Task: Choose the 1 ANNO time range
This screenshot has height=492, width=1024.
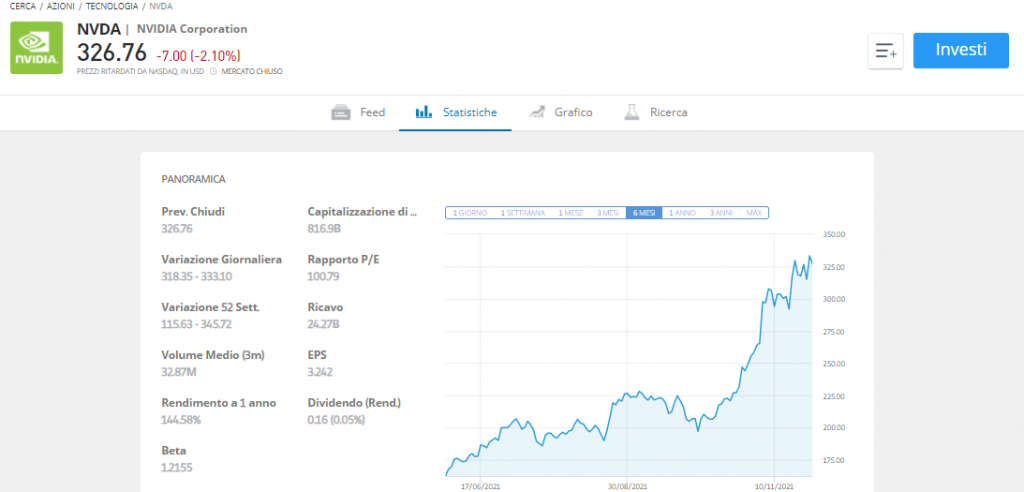Action: [x=682, y=213]
